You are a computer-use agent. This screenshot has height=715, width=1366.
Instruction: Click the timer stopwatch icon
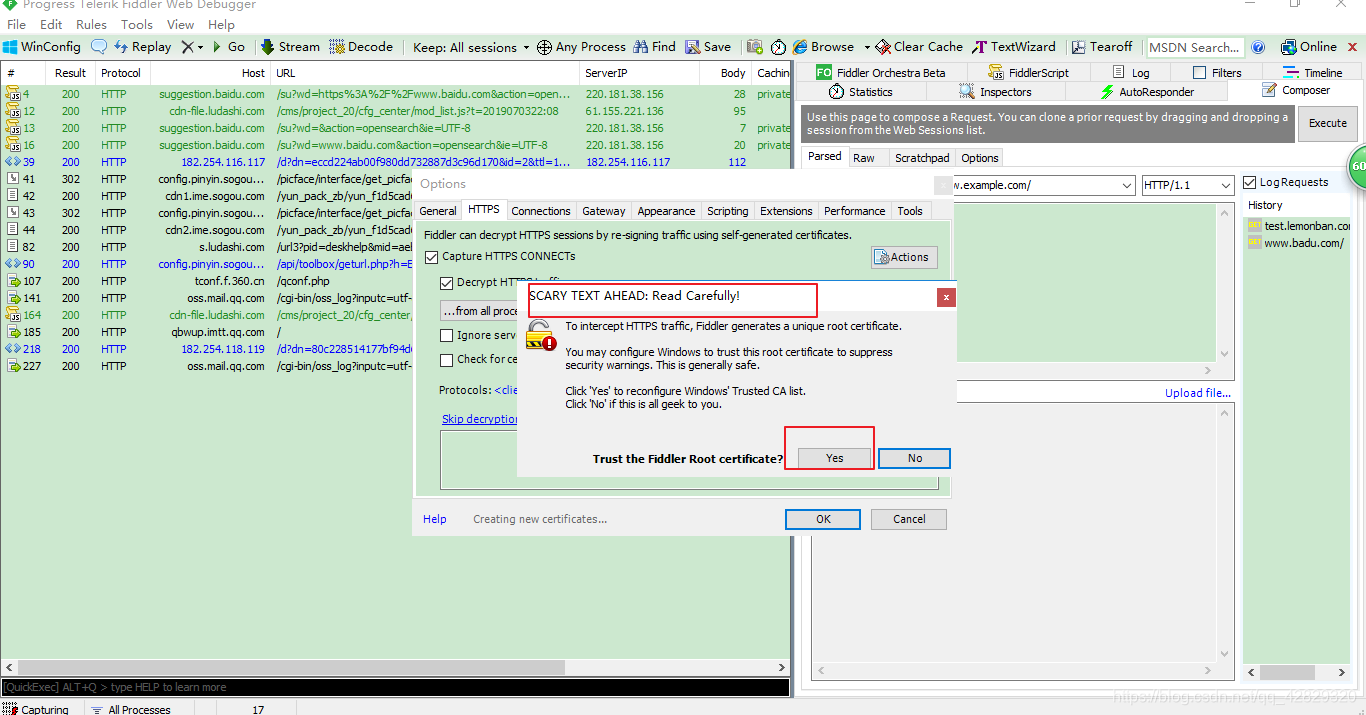tap(778, 47)
